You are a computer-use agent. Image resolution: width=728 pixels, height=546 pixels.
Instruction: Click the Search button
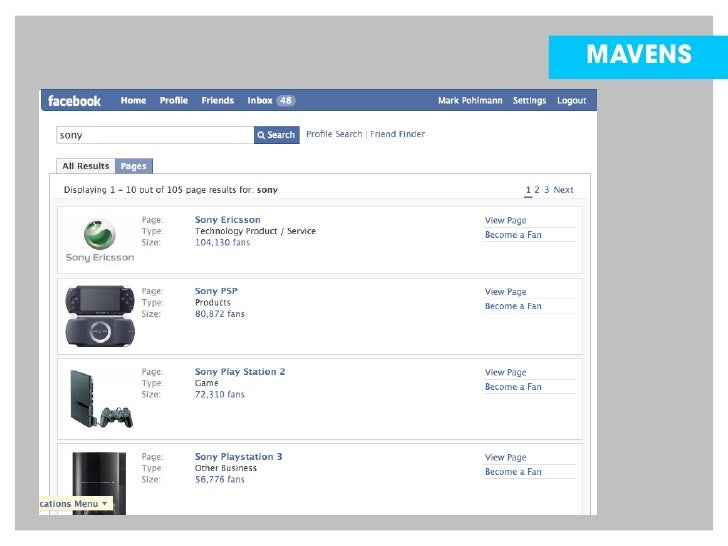coord(277,135)
